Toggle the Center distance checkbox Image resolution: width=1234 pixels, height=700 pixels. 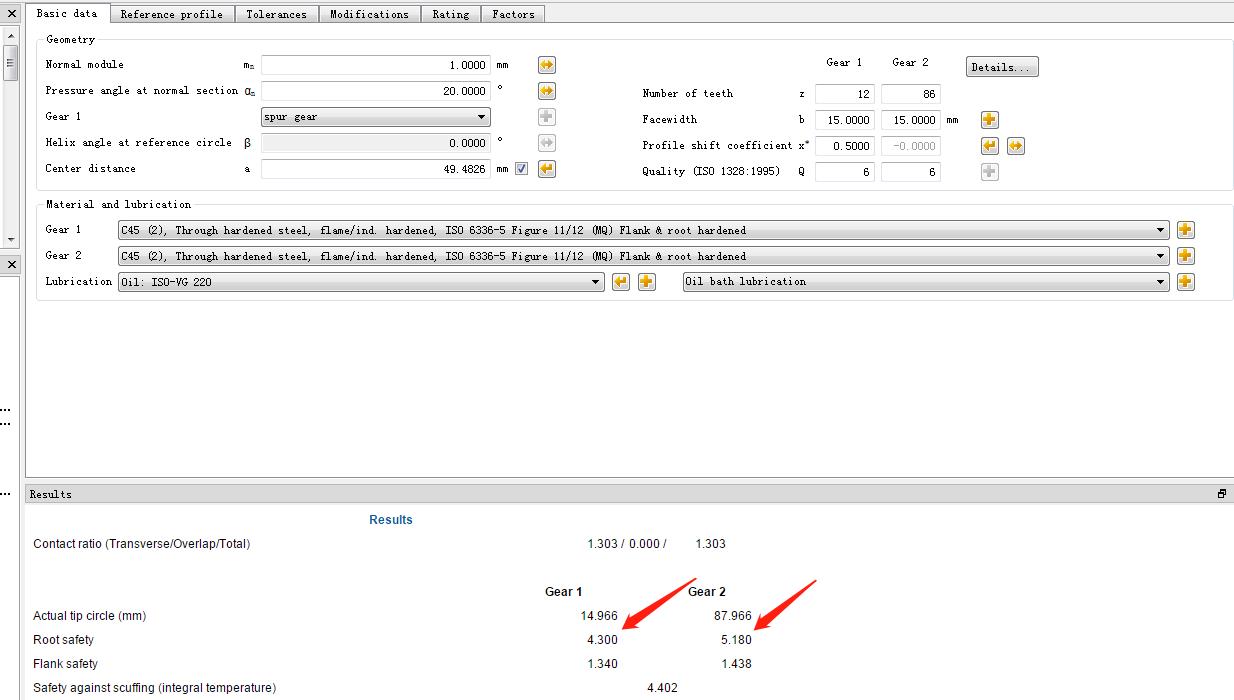coord(521,169)
